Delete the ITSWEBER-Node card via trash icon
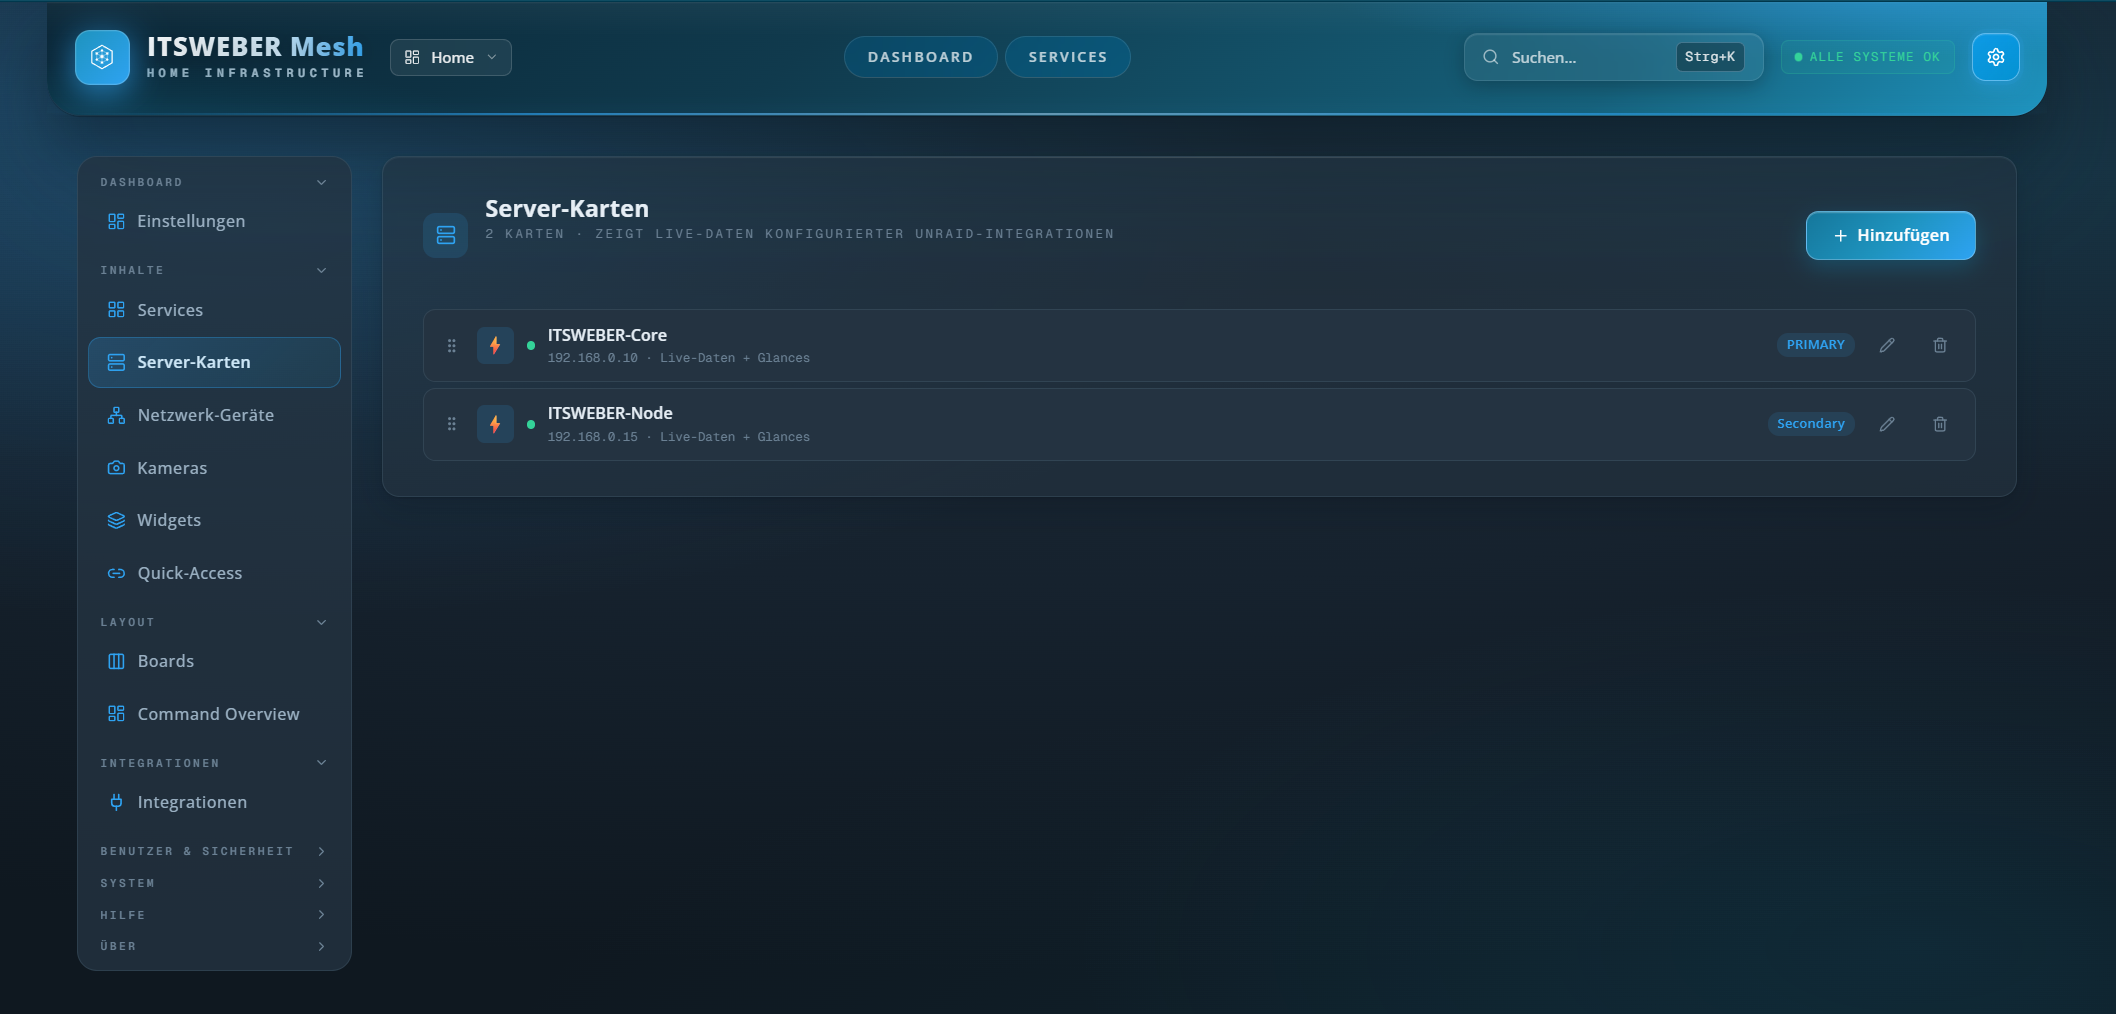The height and width of the screenshot is (1014, 2116). (x=1940, y=424)
